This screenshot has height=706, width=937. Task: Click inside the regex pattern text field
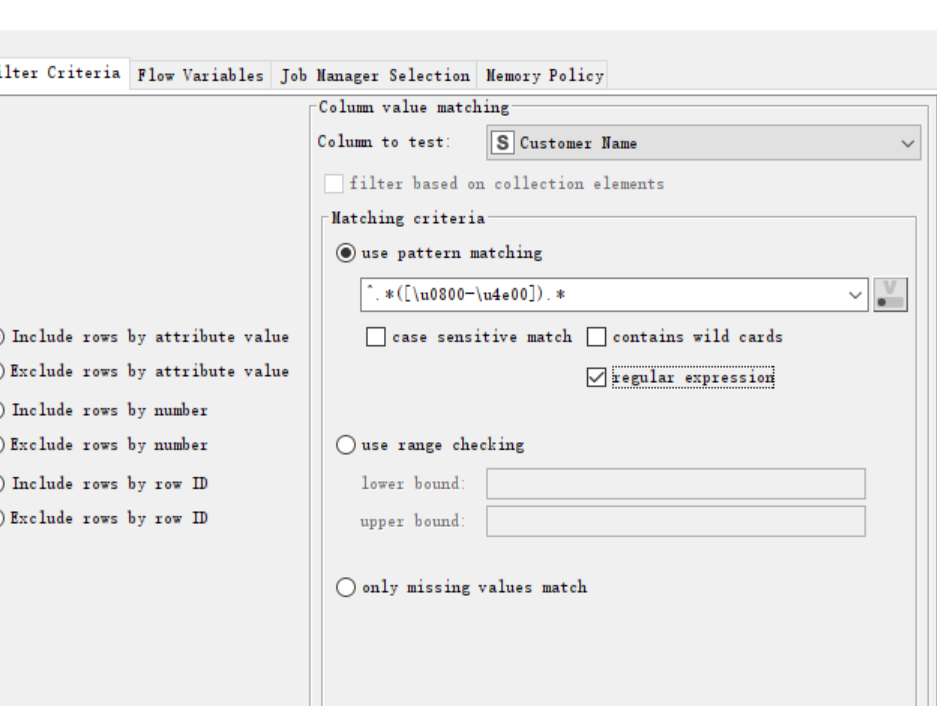tap(600, 296)
